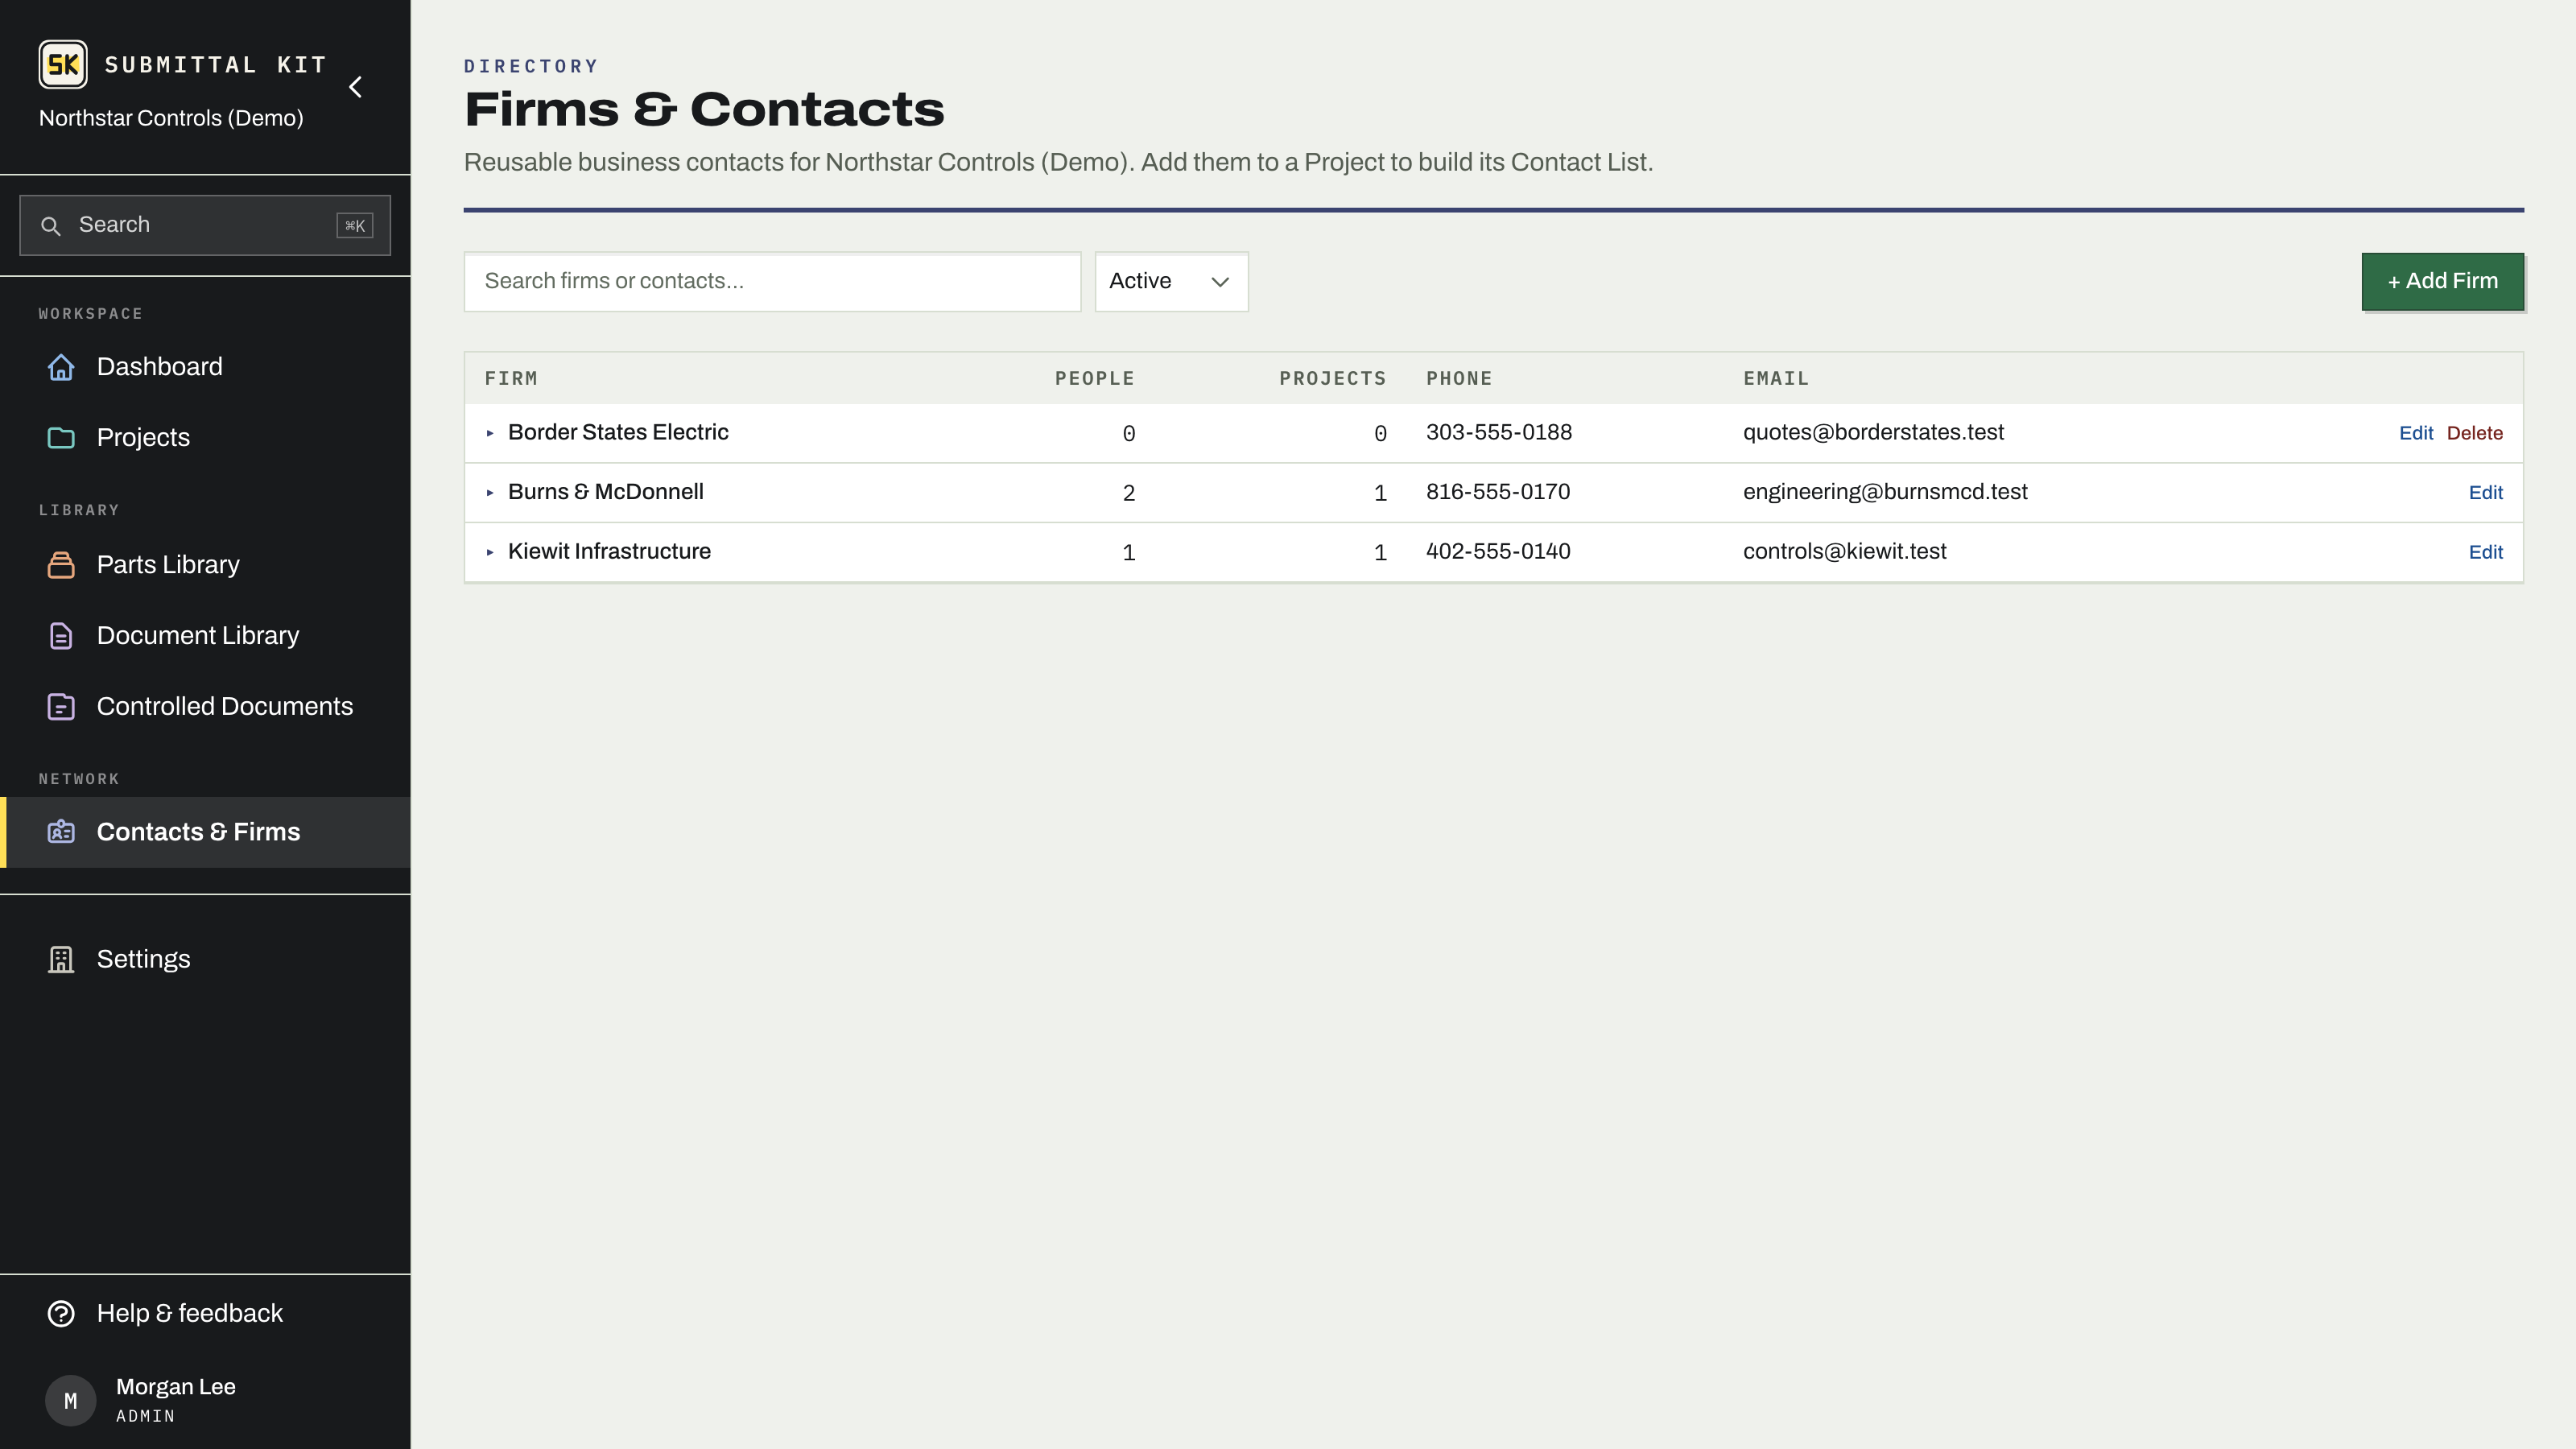Click phone number 816-555-0170
This screenshot has width=2576, height=1449.
[1497, 492]
